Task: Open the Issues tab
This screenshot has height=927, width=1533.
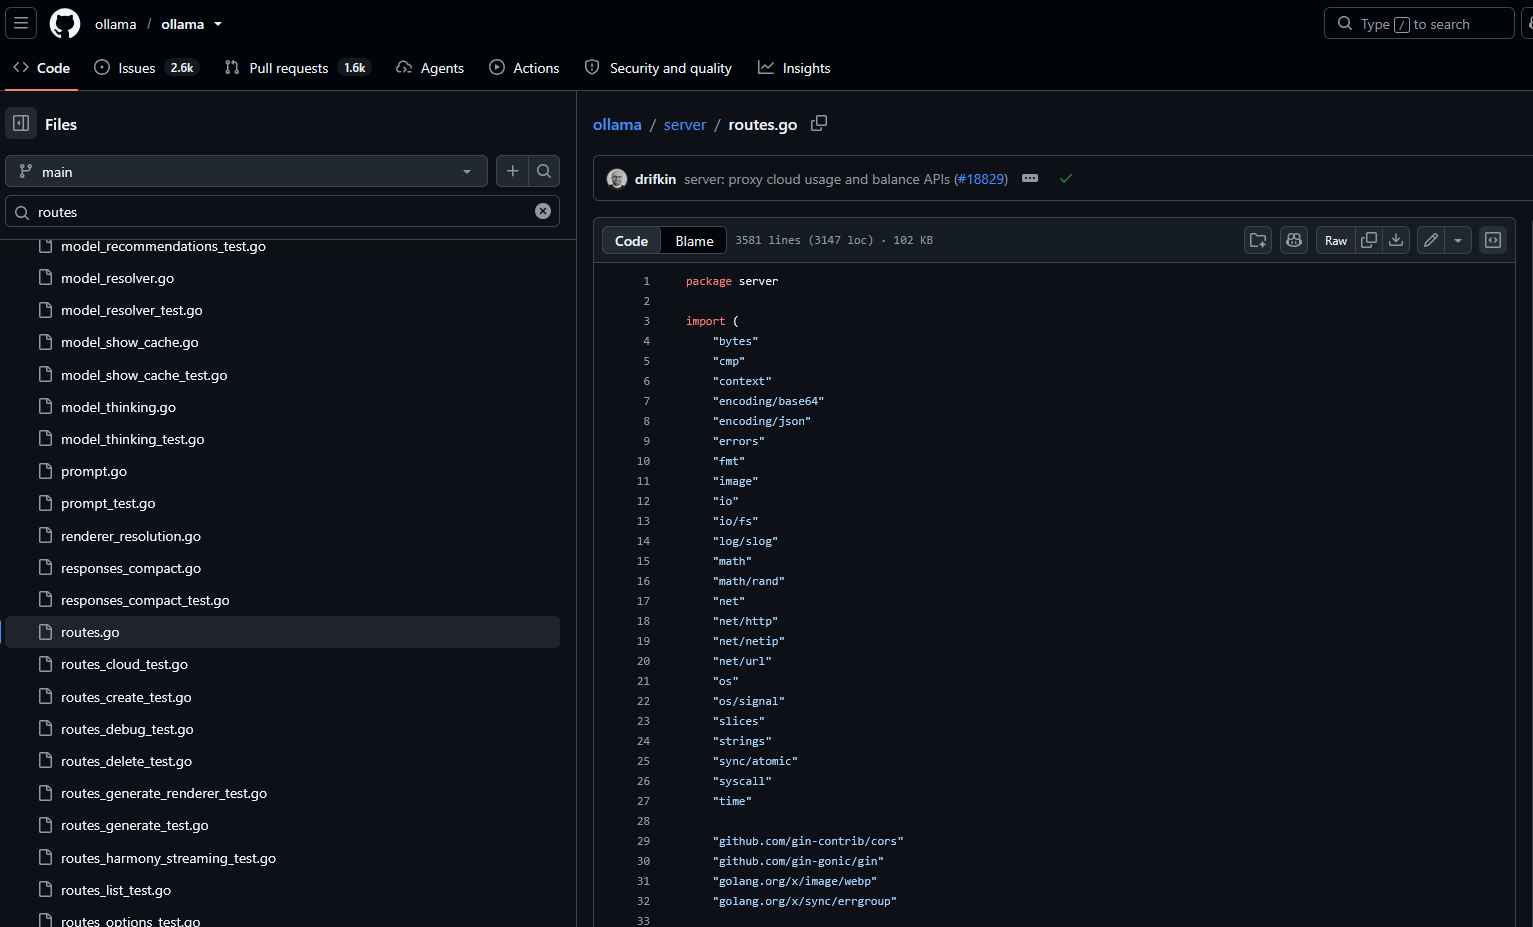Action: tap(146, 67)
